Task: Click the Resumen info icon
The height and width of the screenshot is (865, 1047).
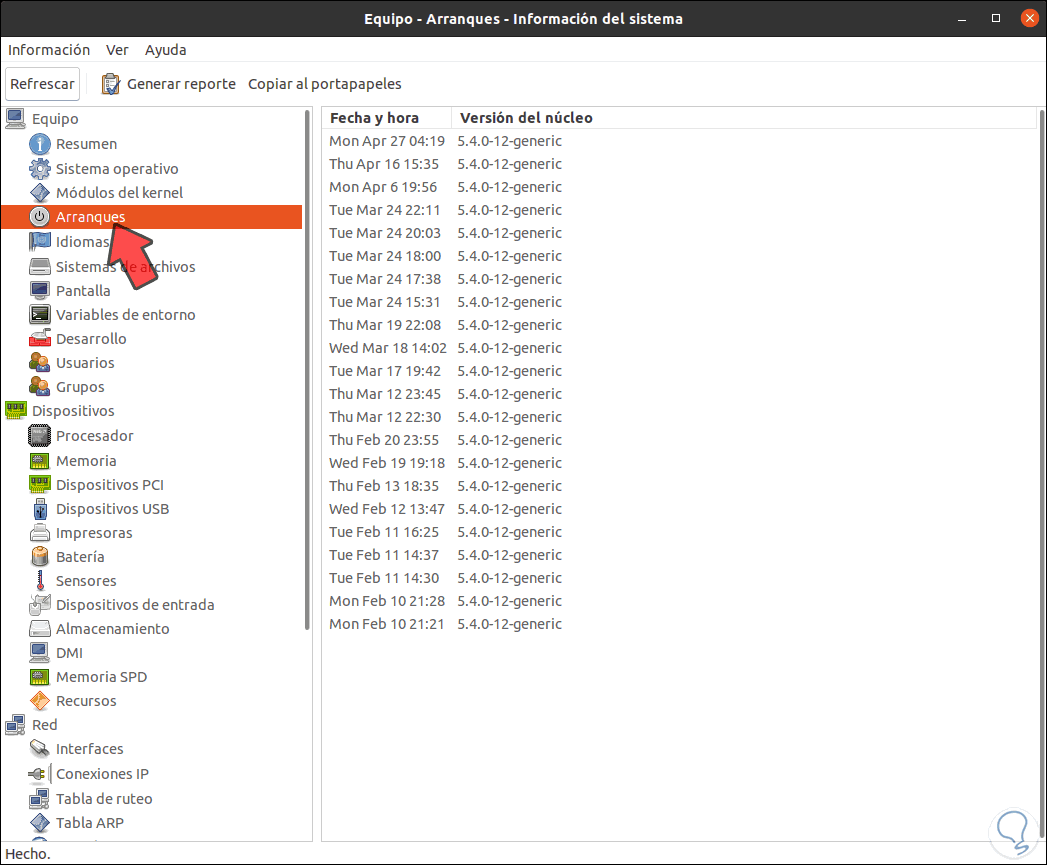Action: coord(40,144)
